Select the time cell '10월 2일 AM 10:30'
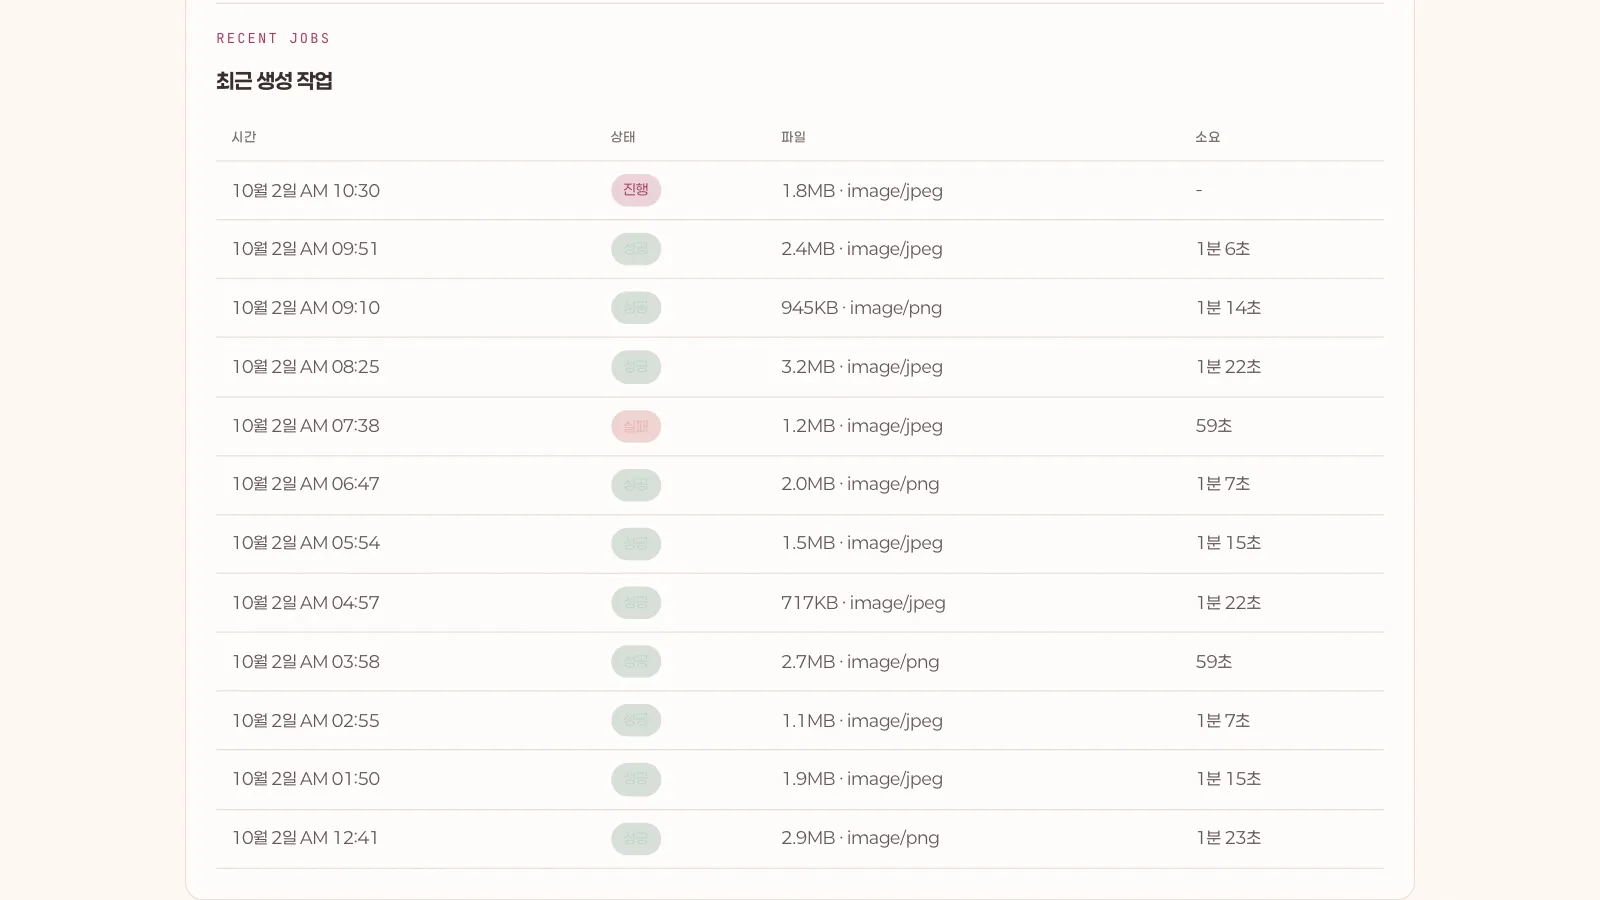The image size is (1600, 900). [306, 191]
